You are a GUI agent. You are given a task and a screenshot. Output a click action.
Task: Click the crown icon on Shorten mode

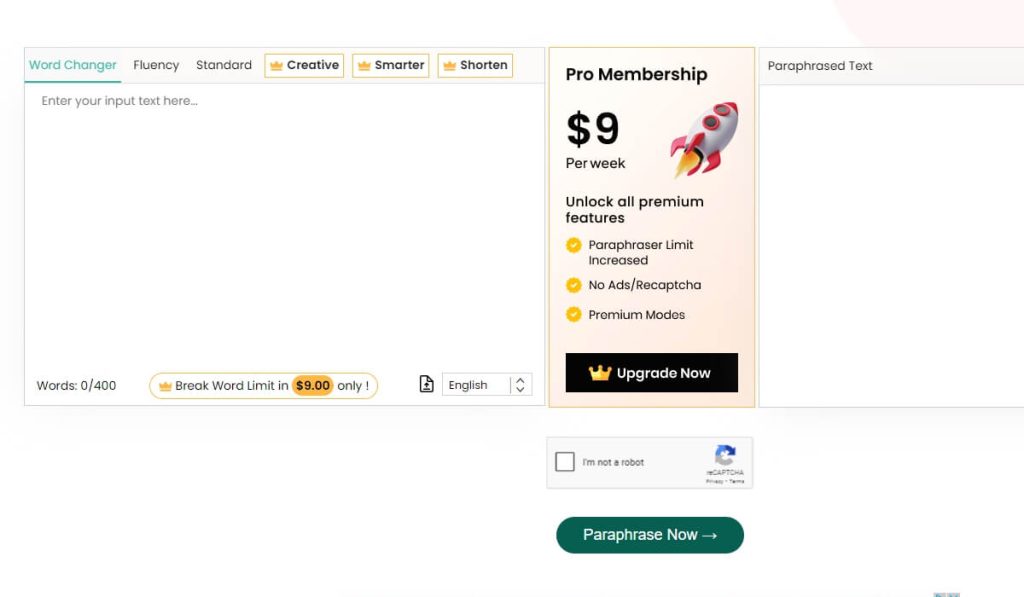(450, 66)
